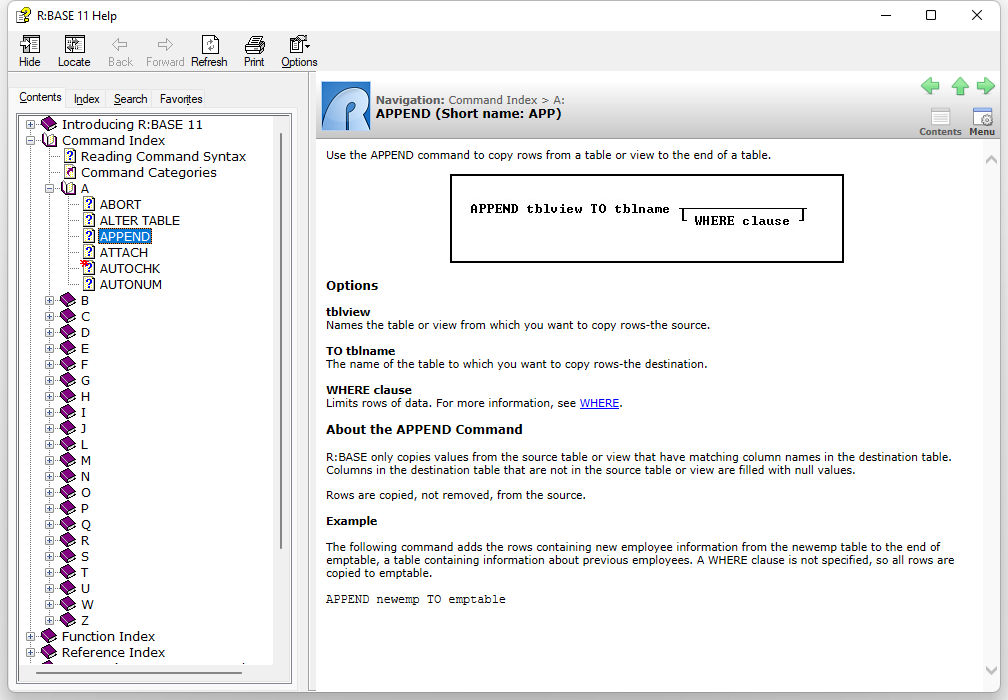Open the Options toolbar menu
The width and height of the screenshot is (1008, 700).
coord(299,51)
